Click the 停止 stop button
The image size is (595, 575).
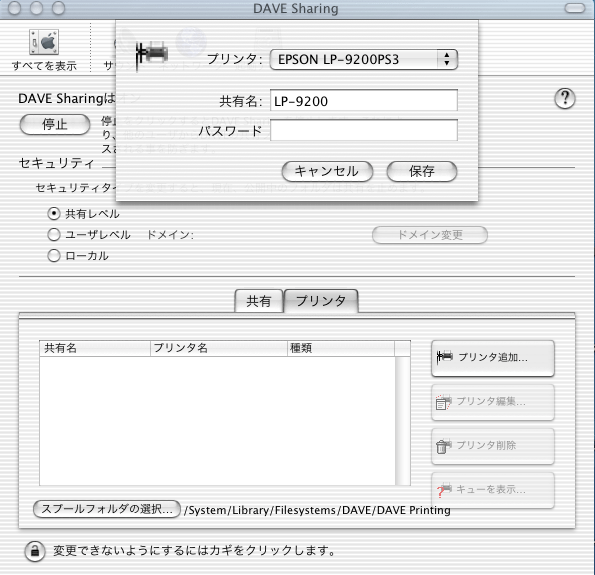tap(55, 124)
